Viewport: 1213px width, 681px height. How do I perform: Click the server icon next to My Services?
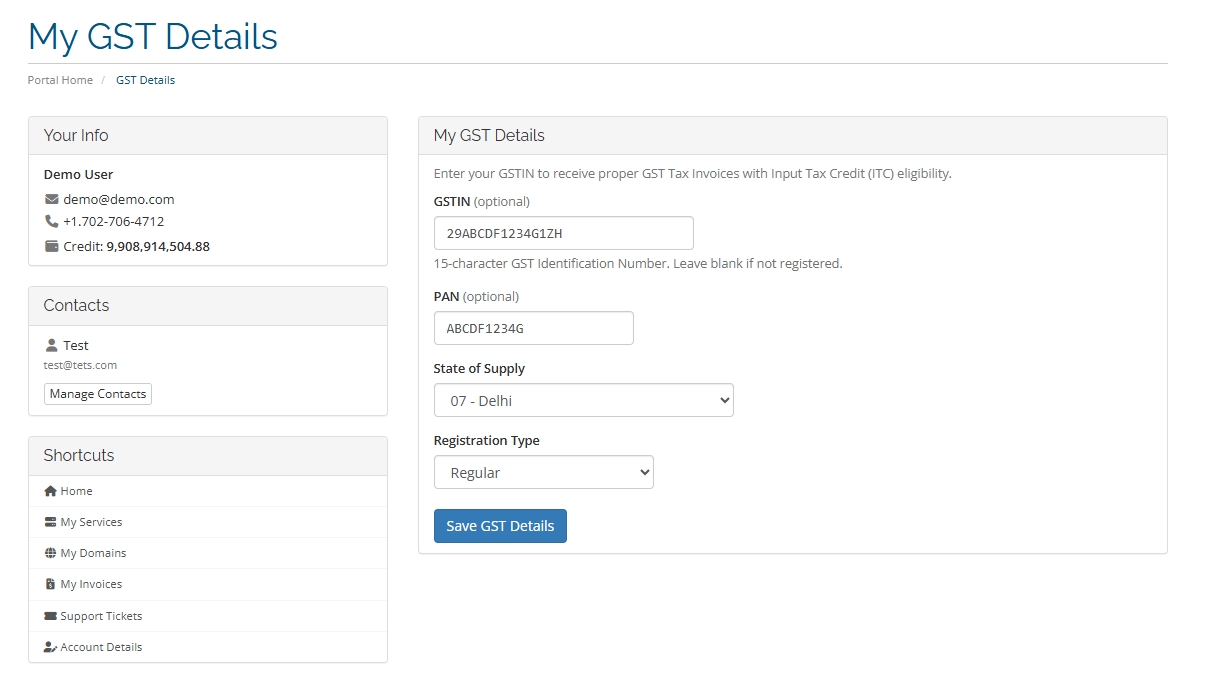click(51, 522)
